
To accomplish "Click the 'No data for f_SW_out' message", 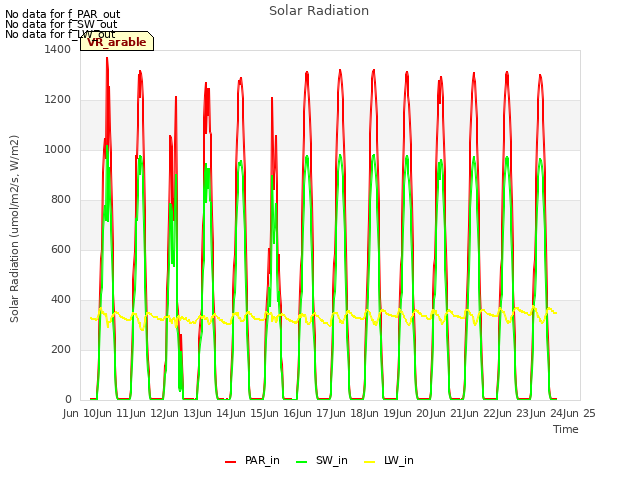I will tap(61, 24).
